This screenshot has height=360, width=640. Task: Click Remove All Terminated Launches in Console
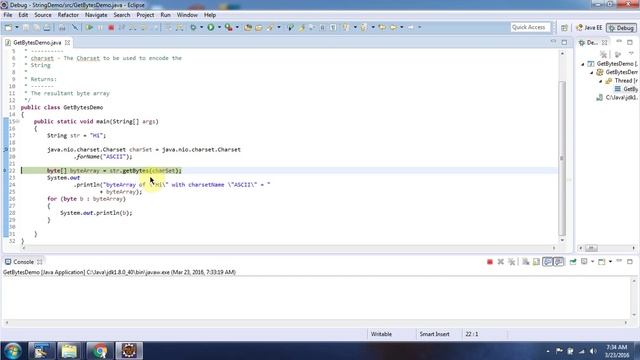pos(511,262)
